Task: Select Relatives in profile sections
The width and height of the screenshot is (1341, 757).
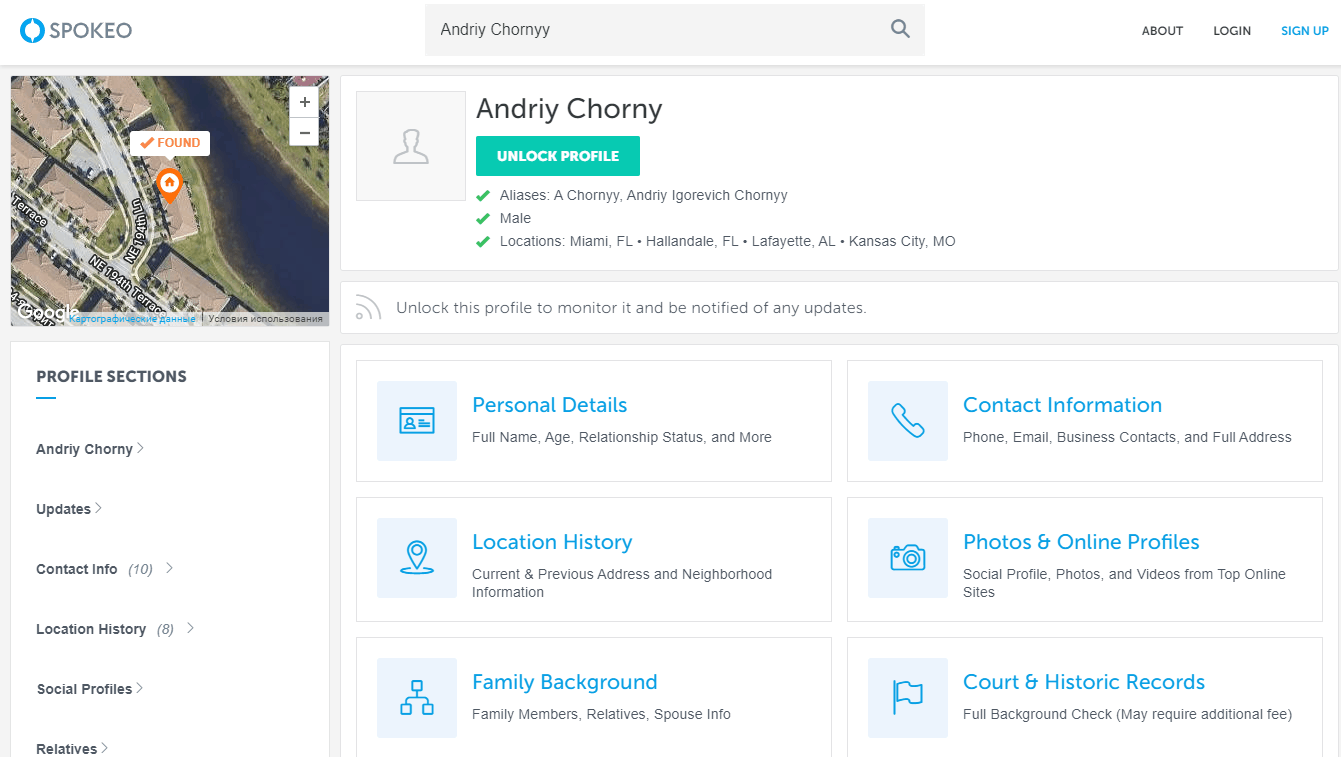Action: point(66,749)
